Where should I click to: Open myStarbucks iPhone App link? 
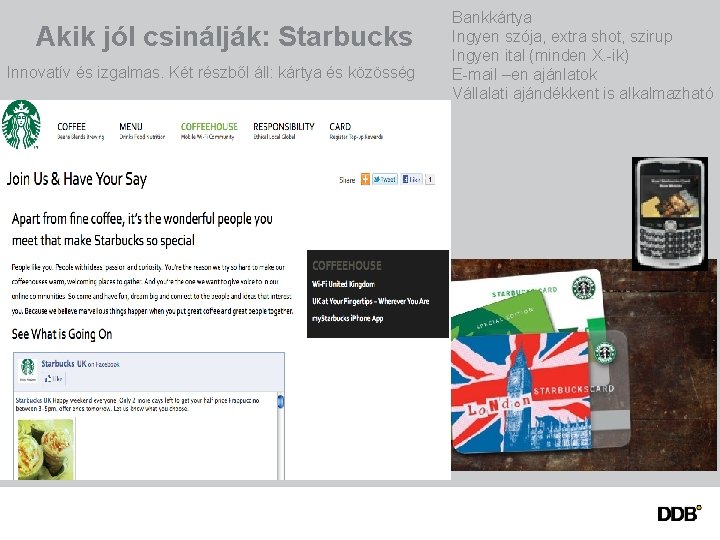coord(348,318)
